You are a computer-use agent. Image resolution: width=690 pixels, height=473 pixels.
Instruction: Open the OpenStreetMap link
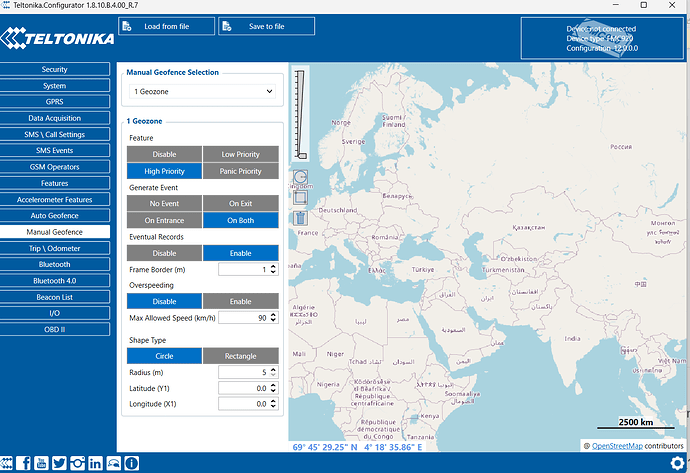click(617, 446)
